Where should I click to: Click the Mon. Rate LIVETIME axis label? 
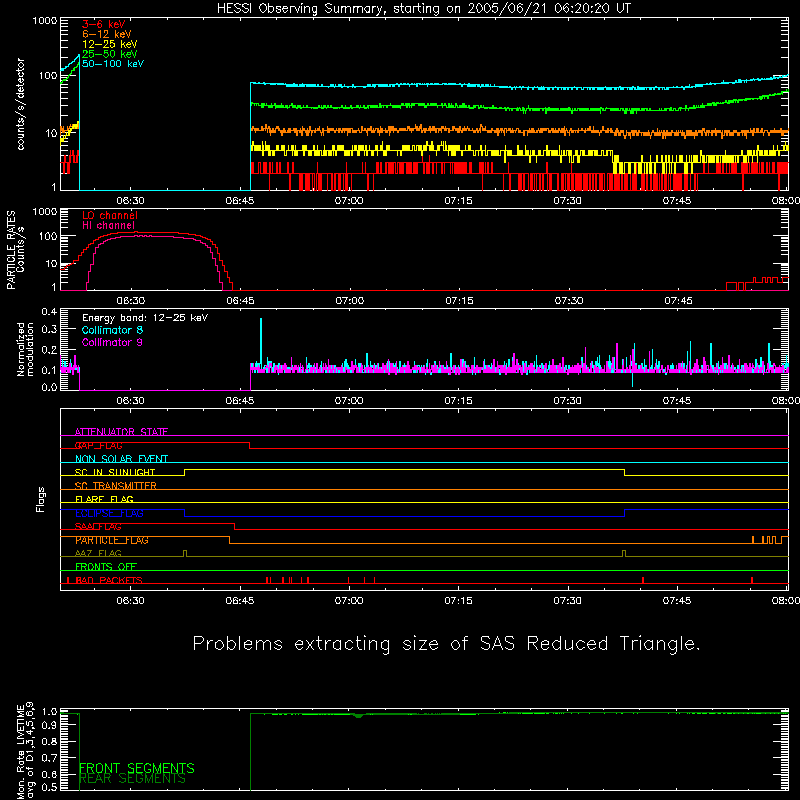pyautogui.click(x=26, y=751)
